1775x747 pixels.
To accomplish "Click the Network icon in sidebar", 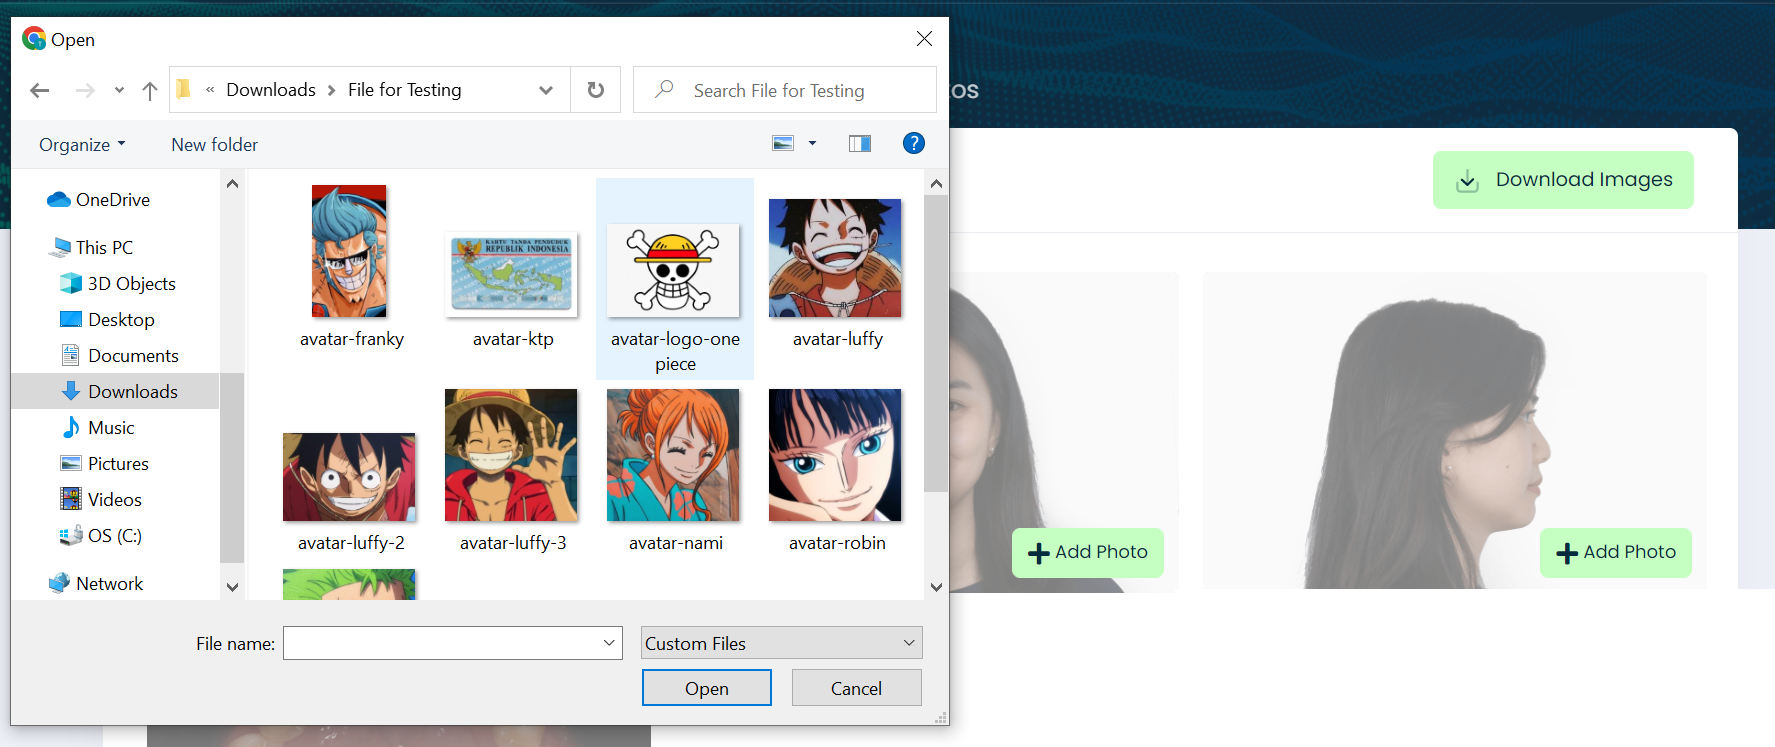I will coord(60,583).
